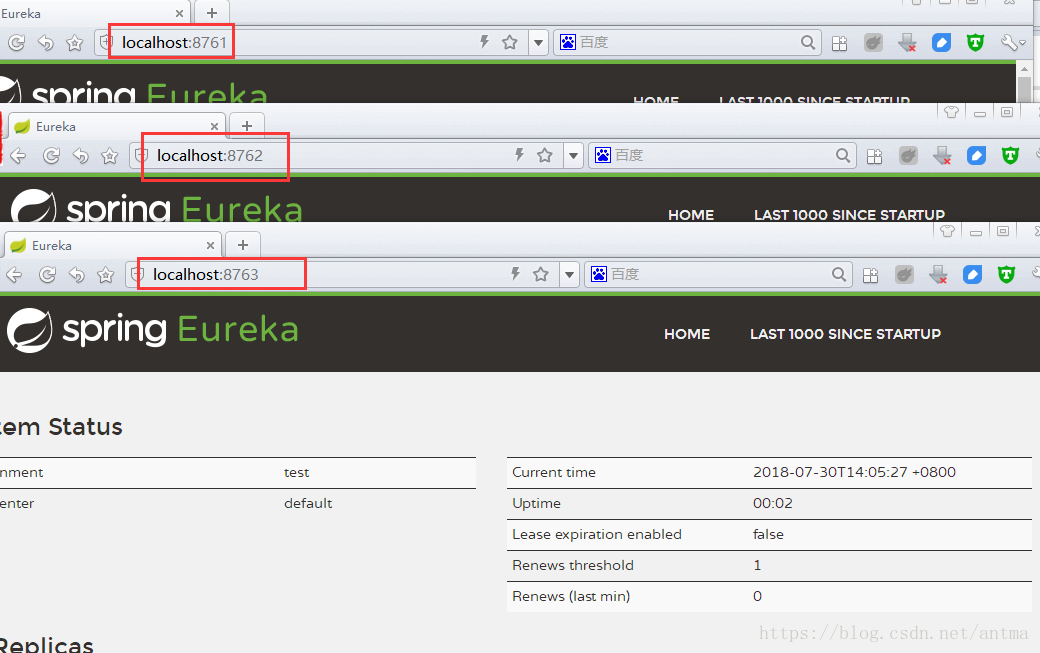This screenshot has width=1040, height=653.
Task: Select the Eureka tab in localhost:8763 window
Action: tap(113, 245)
